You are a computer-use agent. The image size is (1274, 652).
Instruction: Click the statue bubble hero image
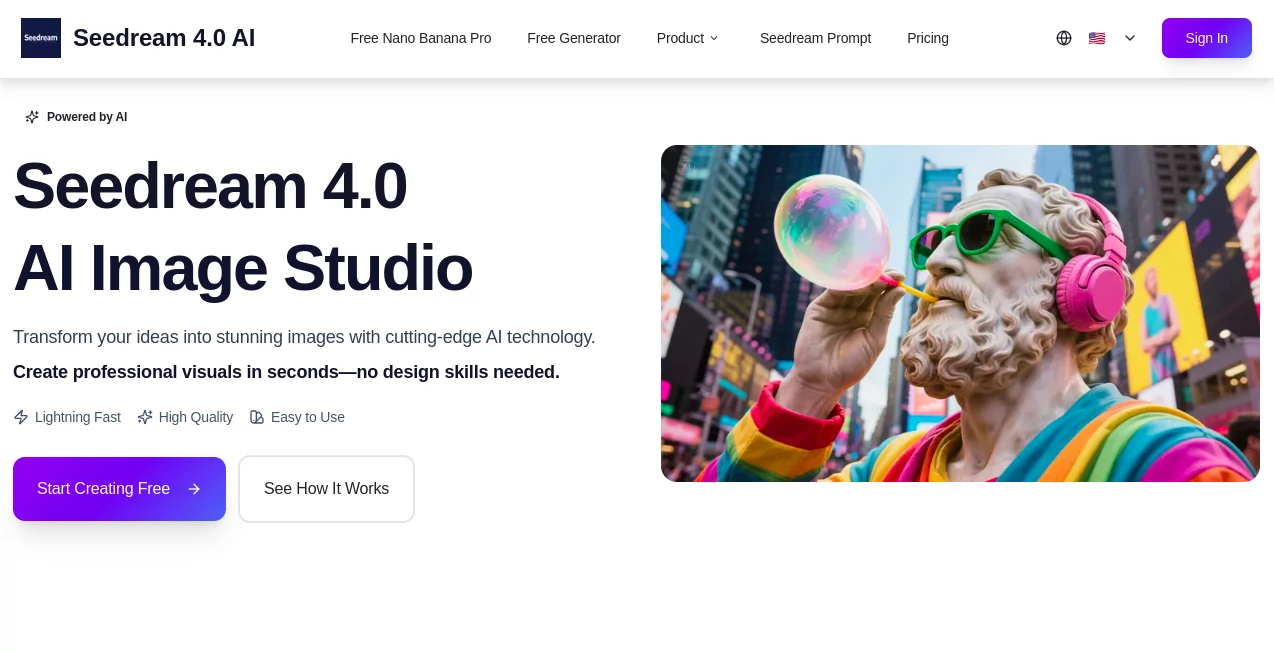click(959, 313)
